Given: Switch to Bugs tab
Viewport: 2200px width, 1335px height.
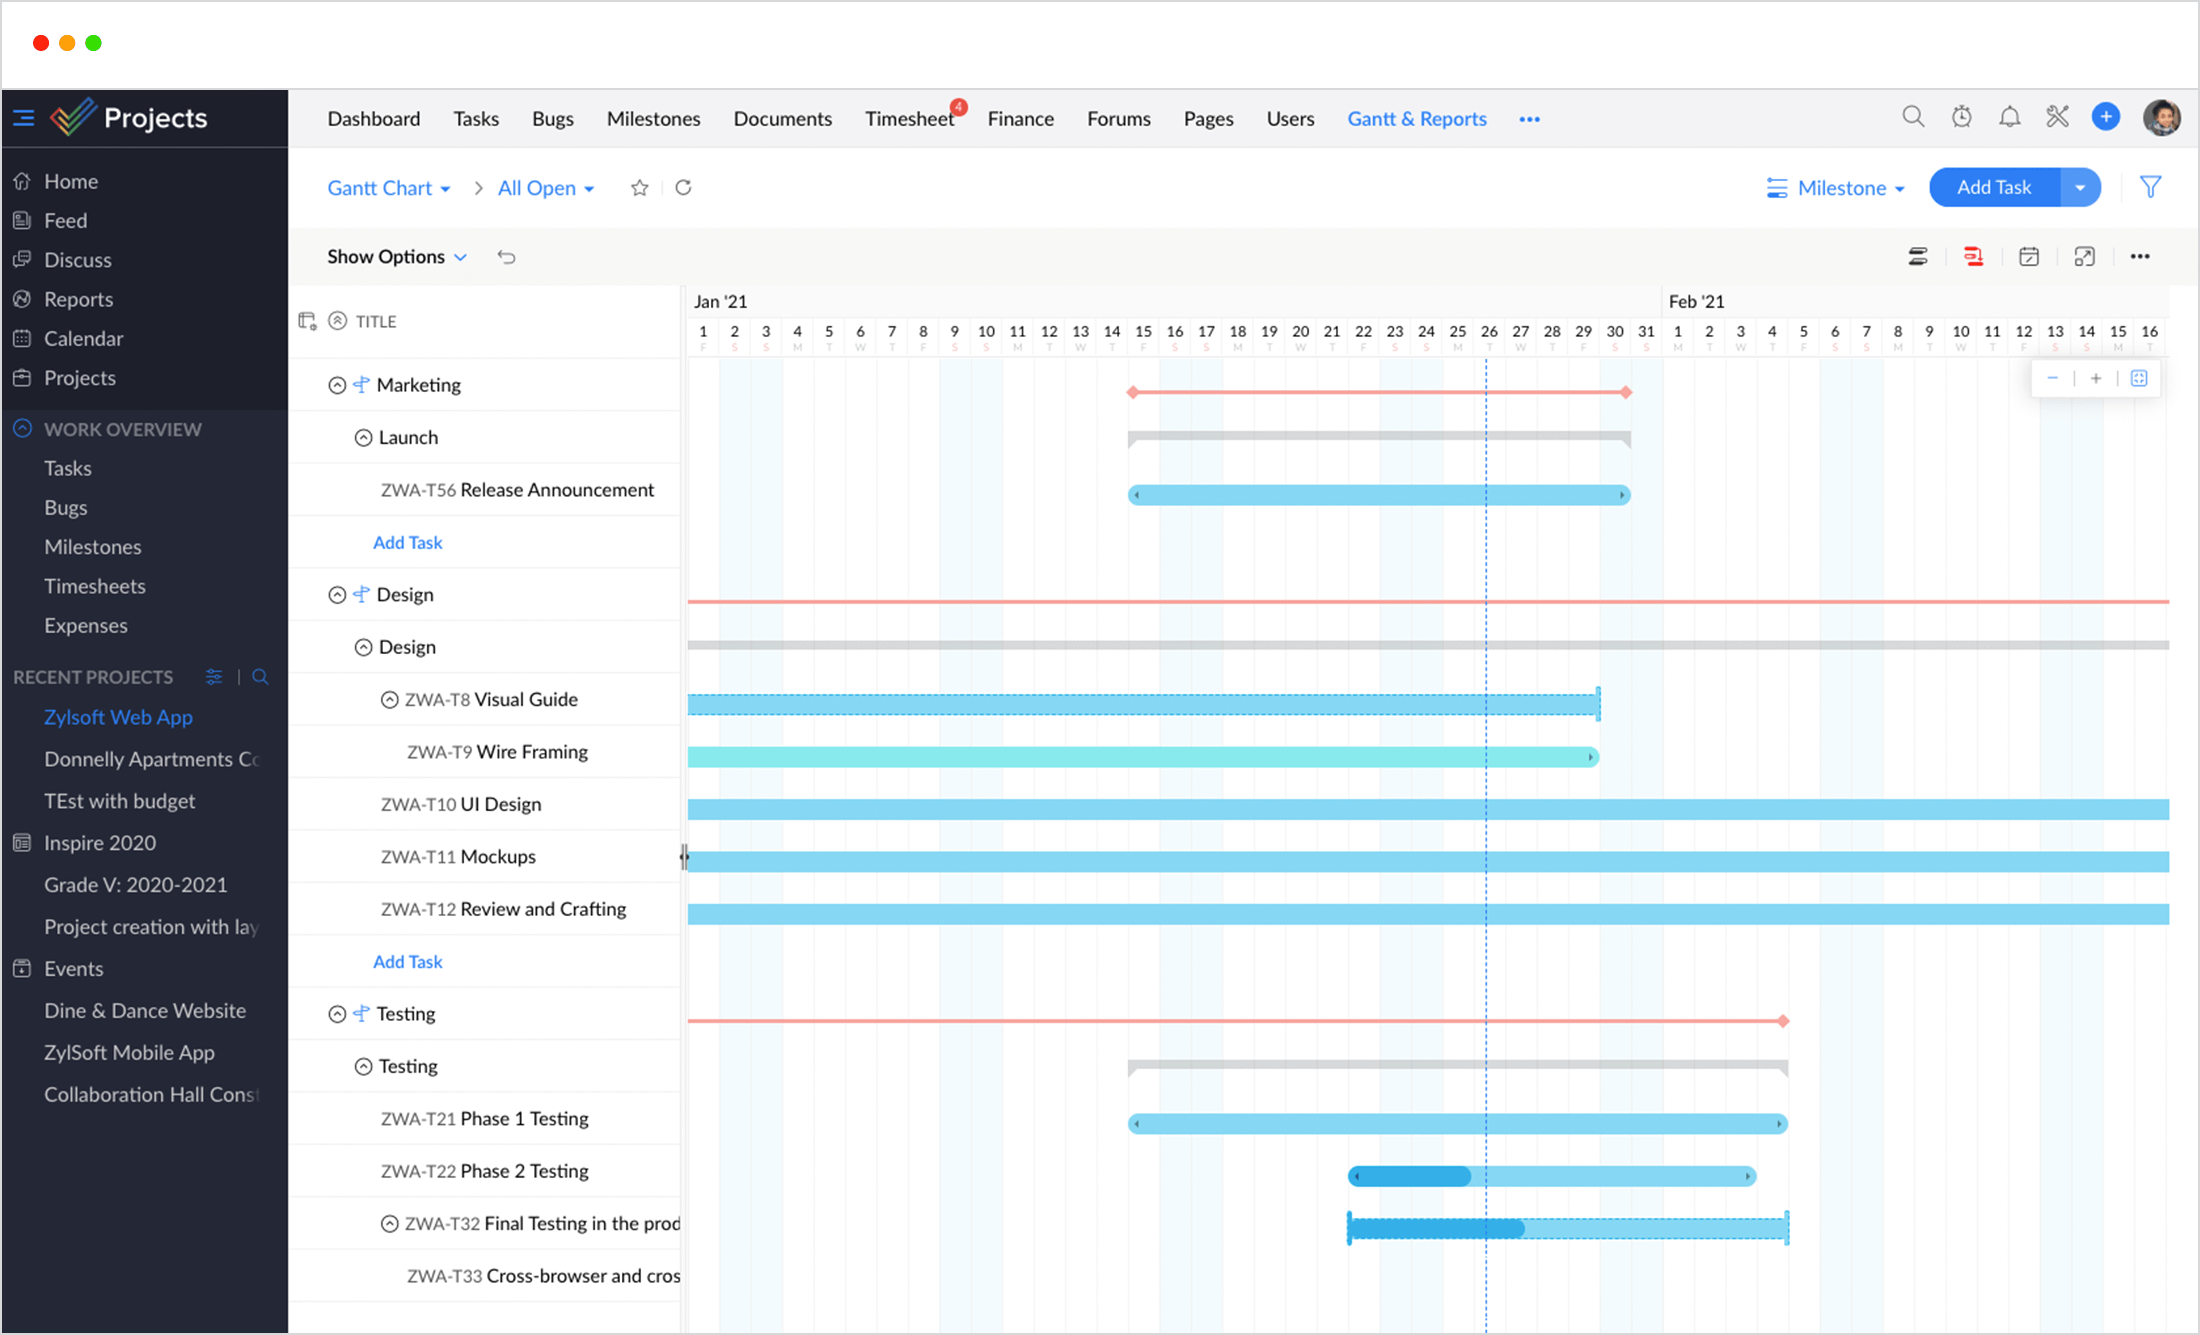Looking at the screenshot, I should point(553,119).
